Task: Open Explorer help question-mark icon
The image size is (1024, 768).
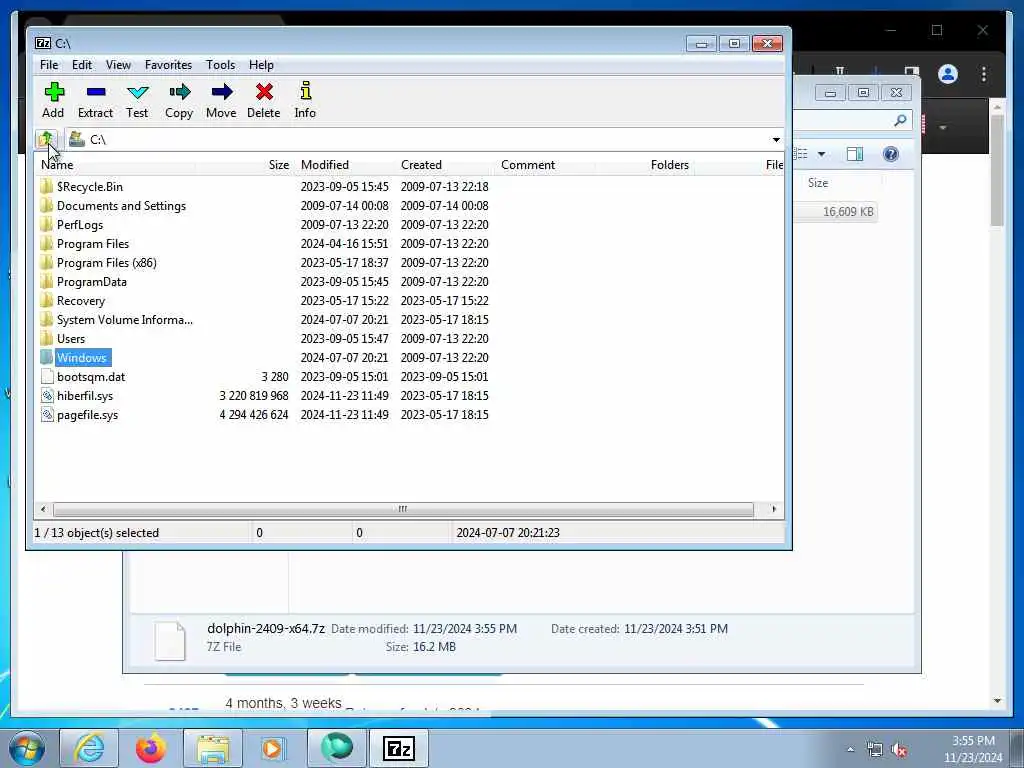Action: click(x=891, y=154)
